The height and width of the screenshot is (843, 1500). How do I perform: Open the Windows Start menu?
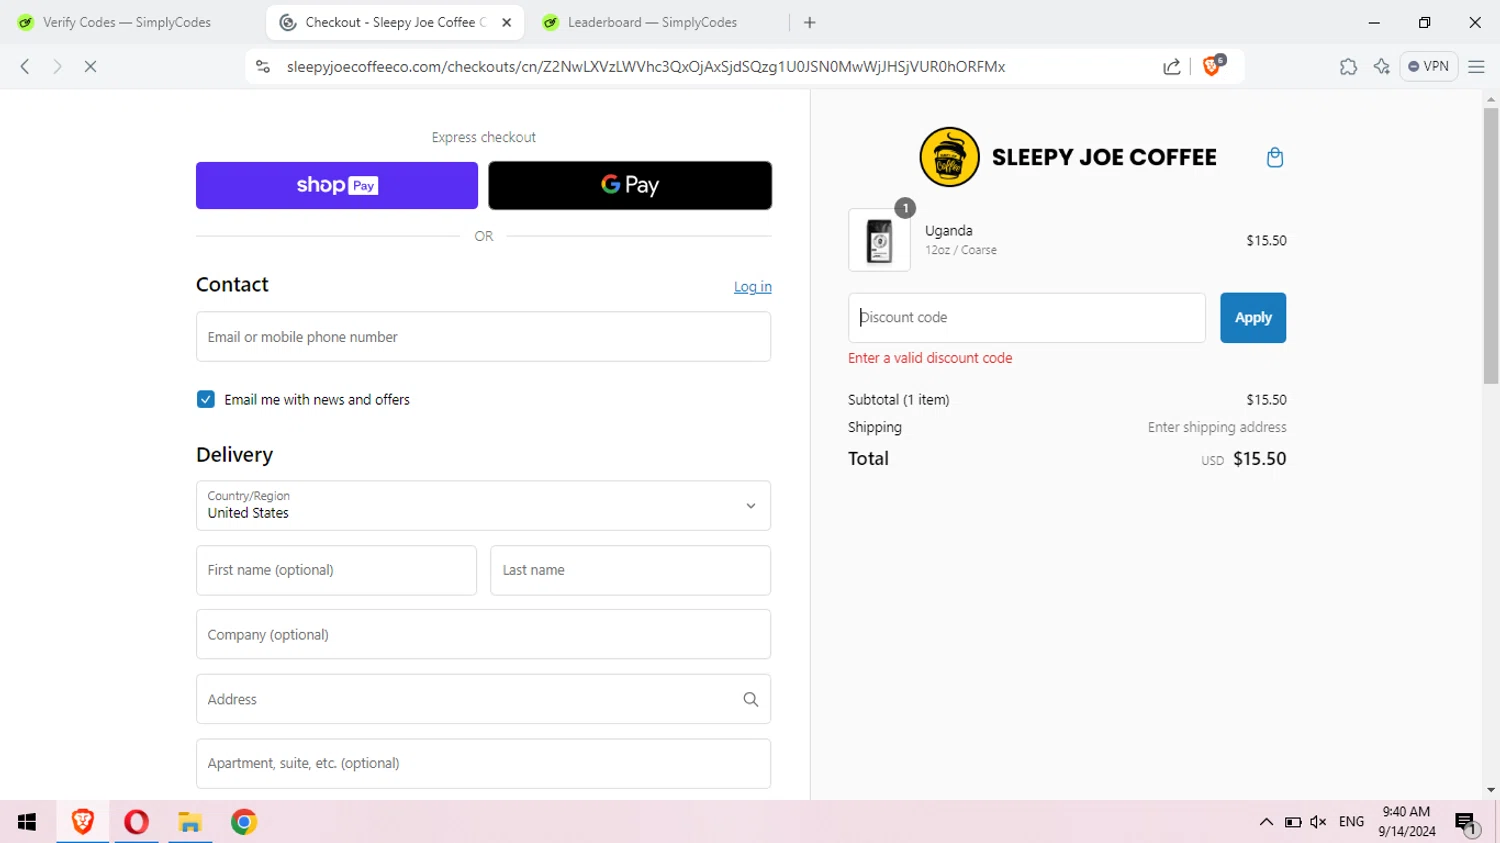coord(27,822)
